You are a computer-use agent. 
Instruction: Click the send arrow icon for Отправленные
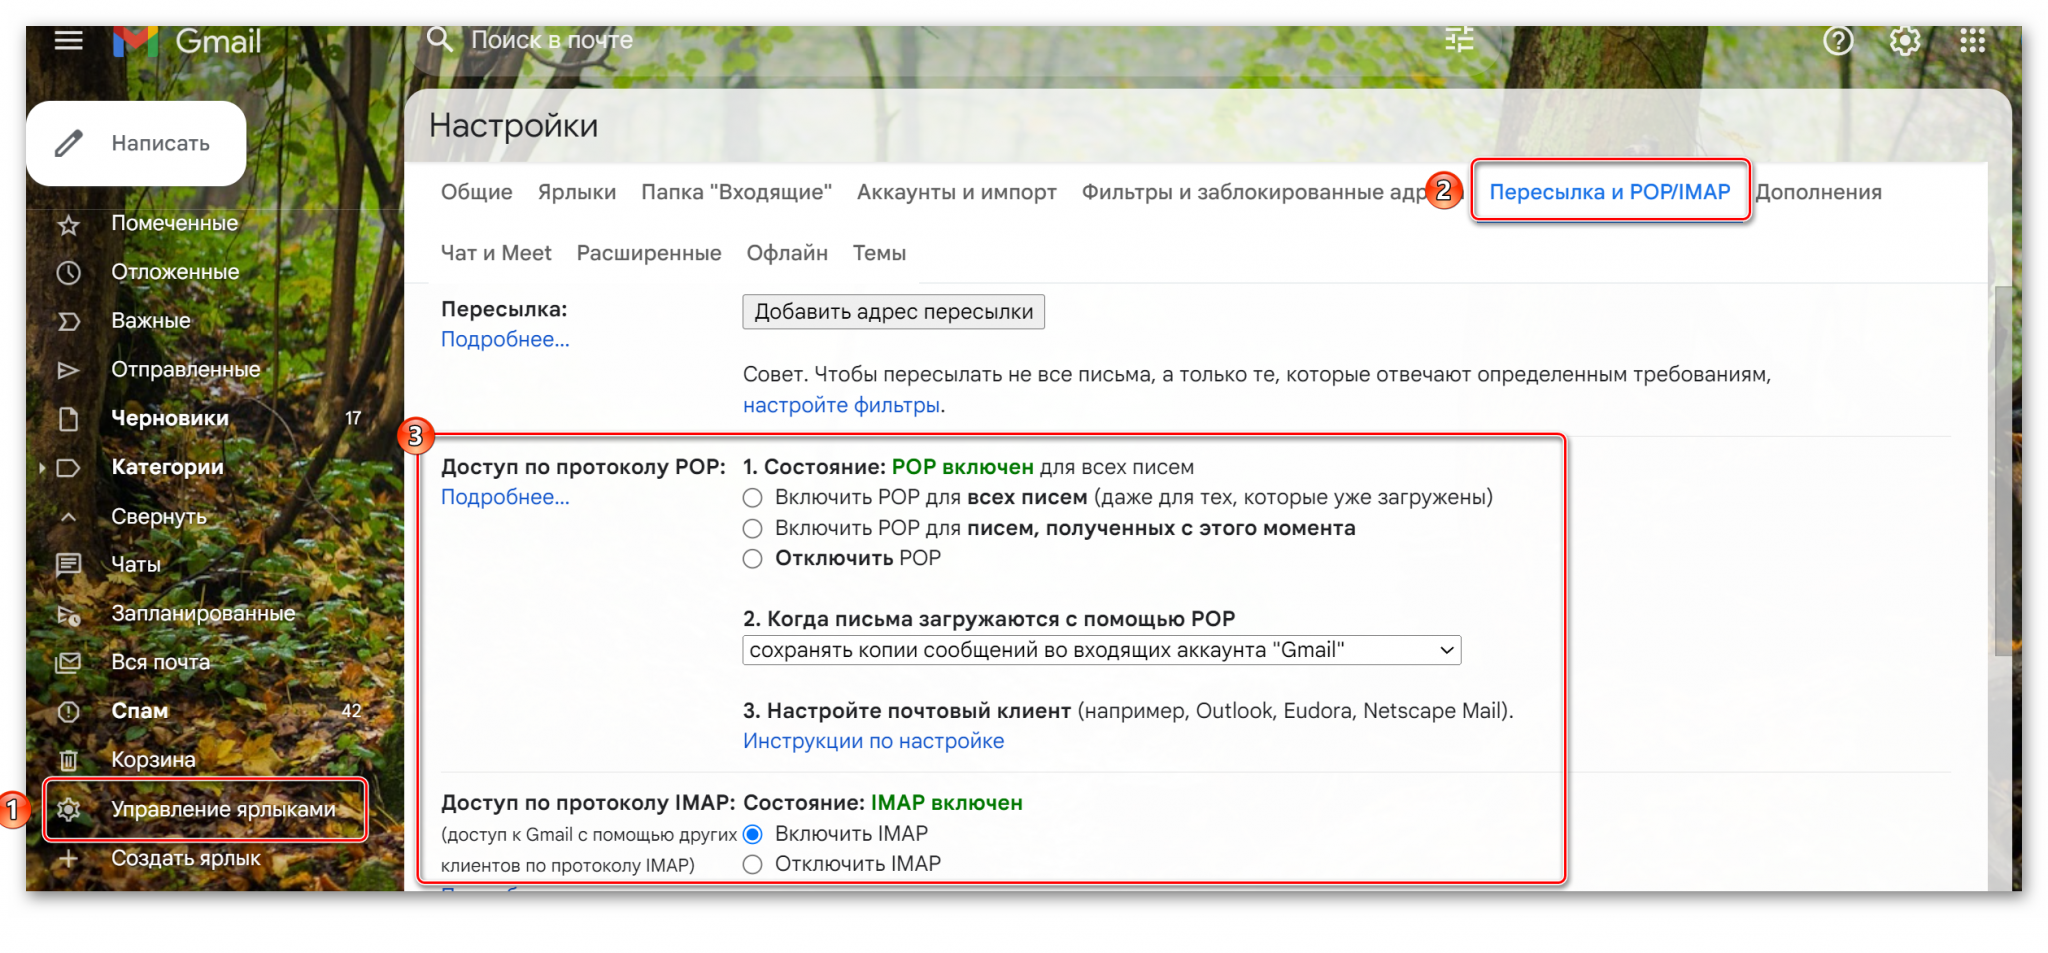68,370
